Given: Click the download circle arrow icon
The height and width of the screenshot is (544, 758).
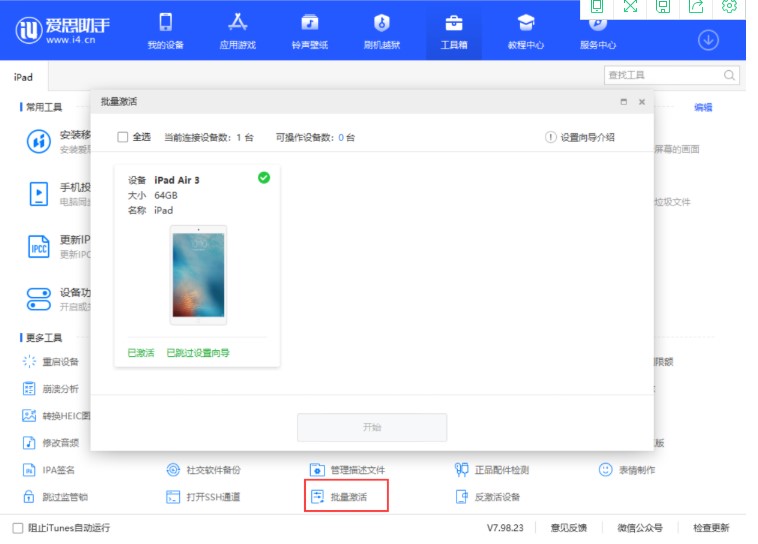Looking at the screenshot, I should [x=708, y=40].
